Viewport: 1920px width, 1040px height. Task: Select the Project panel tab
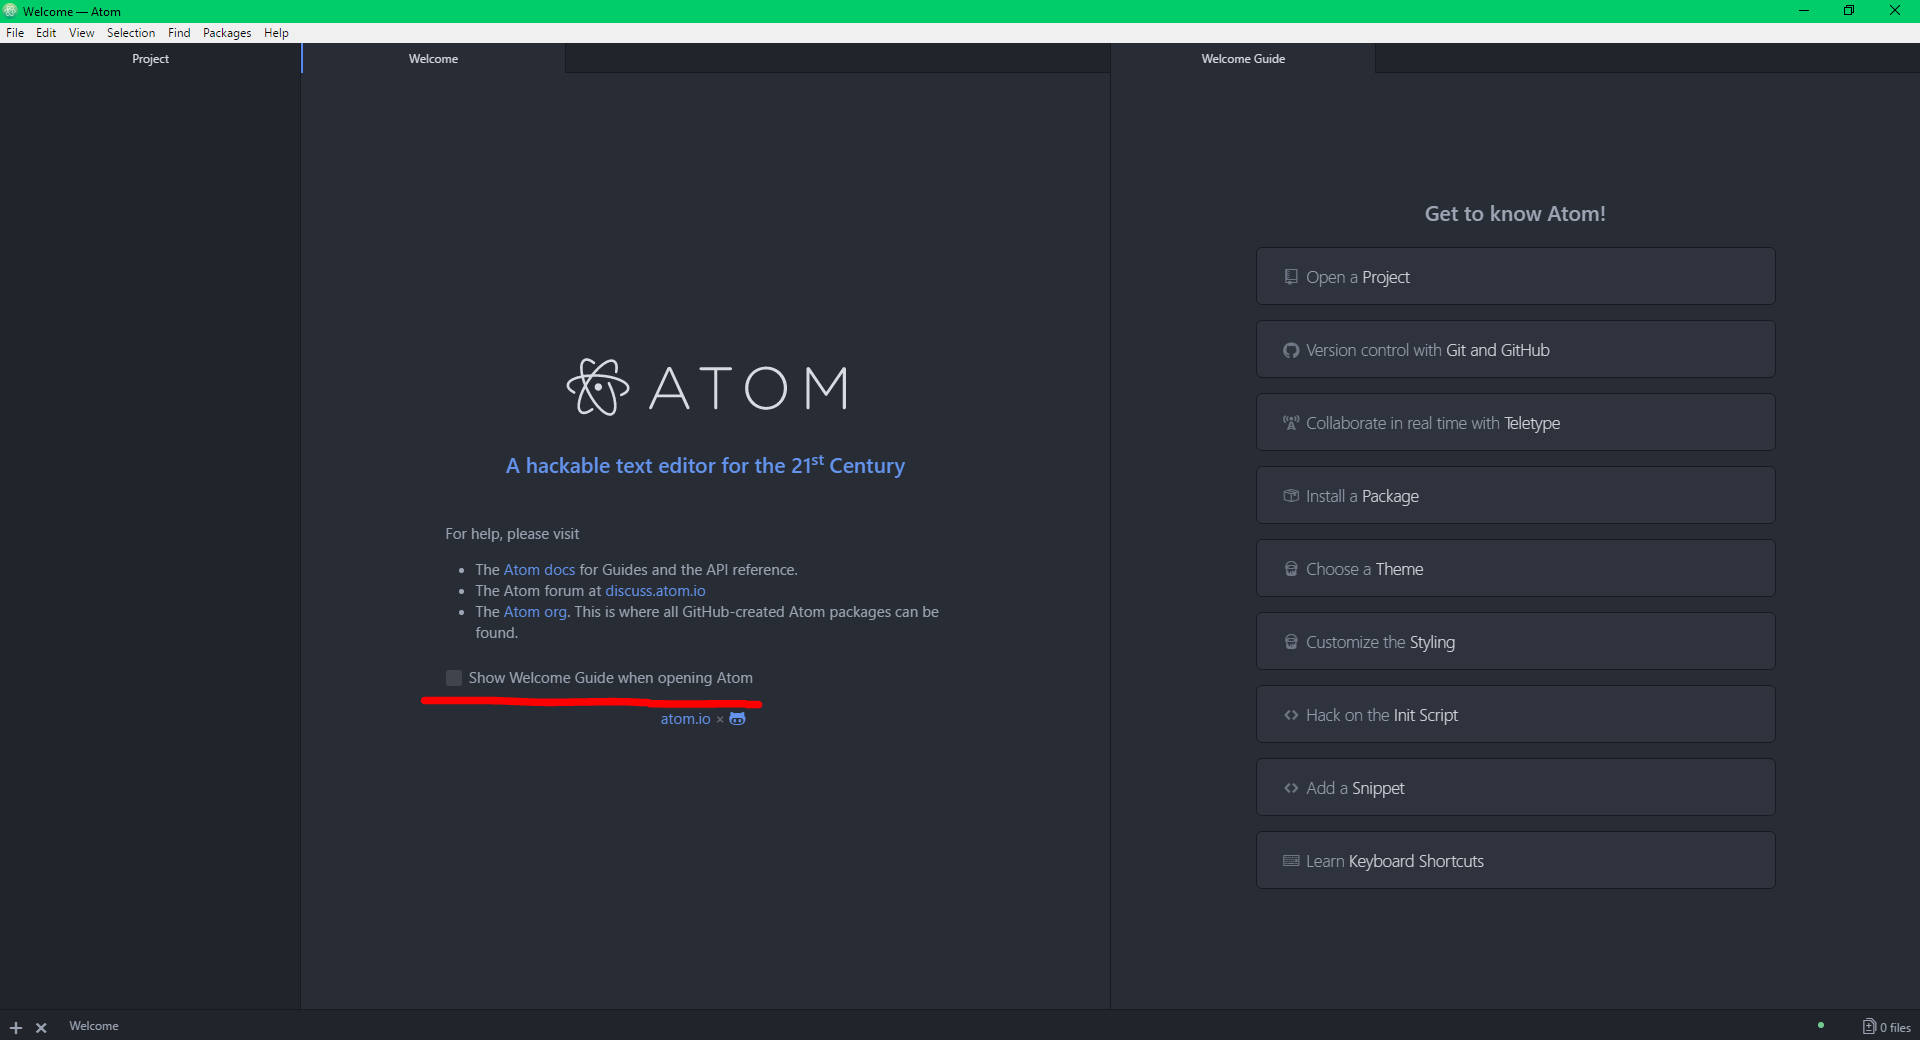tap(150, 59)
